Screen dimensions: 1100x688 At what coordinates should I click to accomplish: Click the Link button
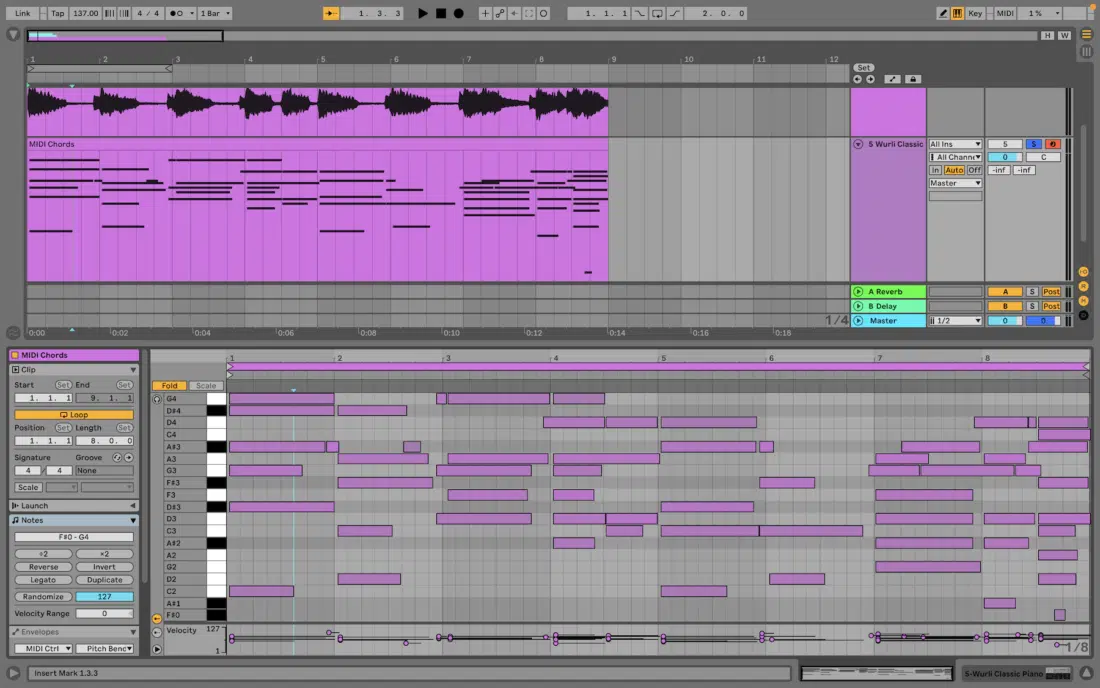22,13
